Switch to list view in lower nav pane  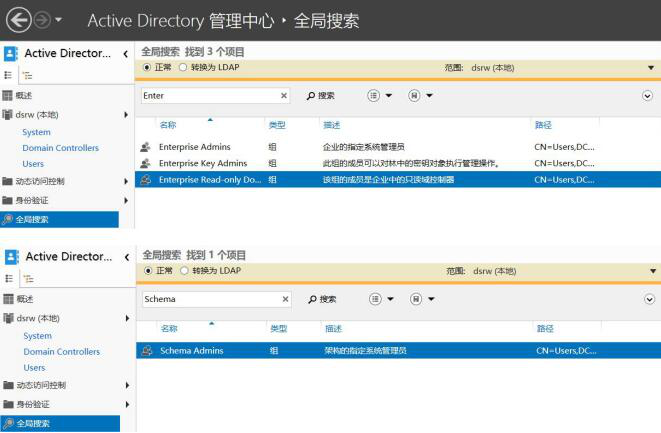click(9, 279)
